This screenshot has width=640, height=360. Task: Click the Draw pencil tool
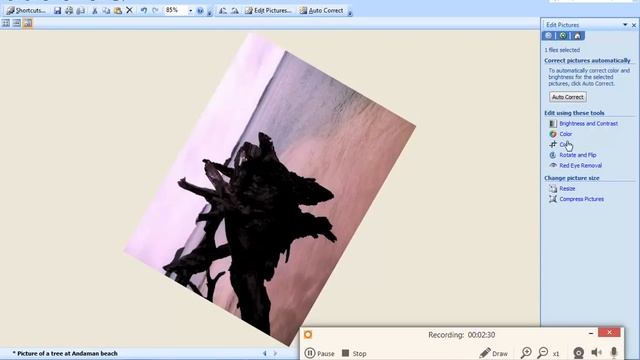point(493,353)
